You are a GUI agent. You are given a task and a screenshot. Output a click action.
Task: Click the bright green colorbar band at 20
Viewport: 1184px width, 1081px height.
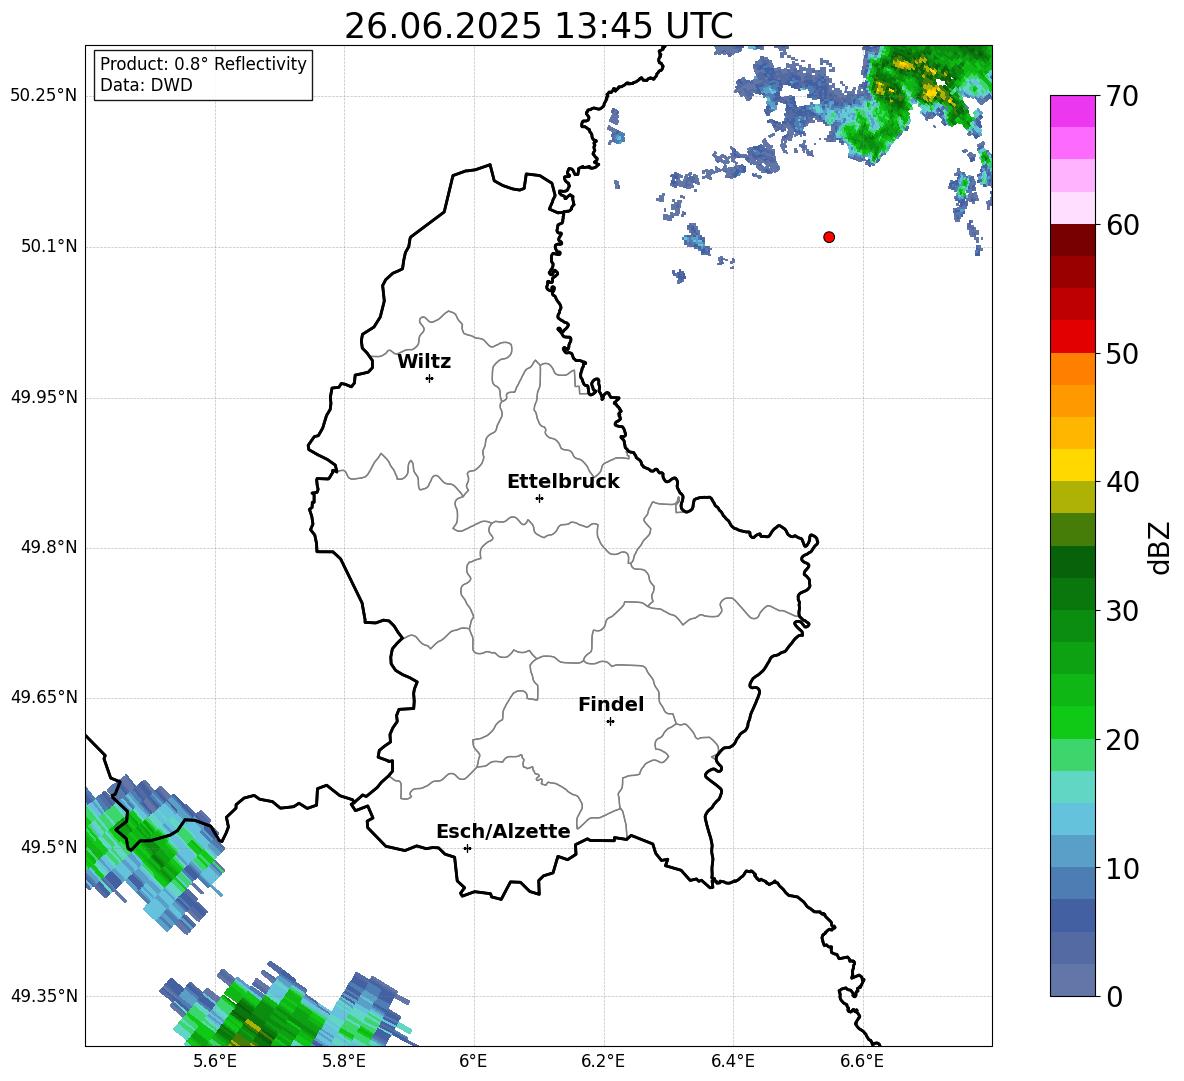tap(1072, 722)
